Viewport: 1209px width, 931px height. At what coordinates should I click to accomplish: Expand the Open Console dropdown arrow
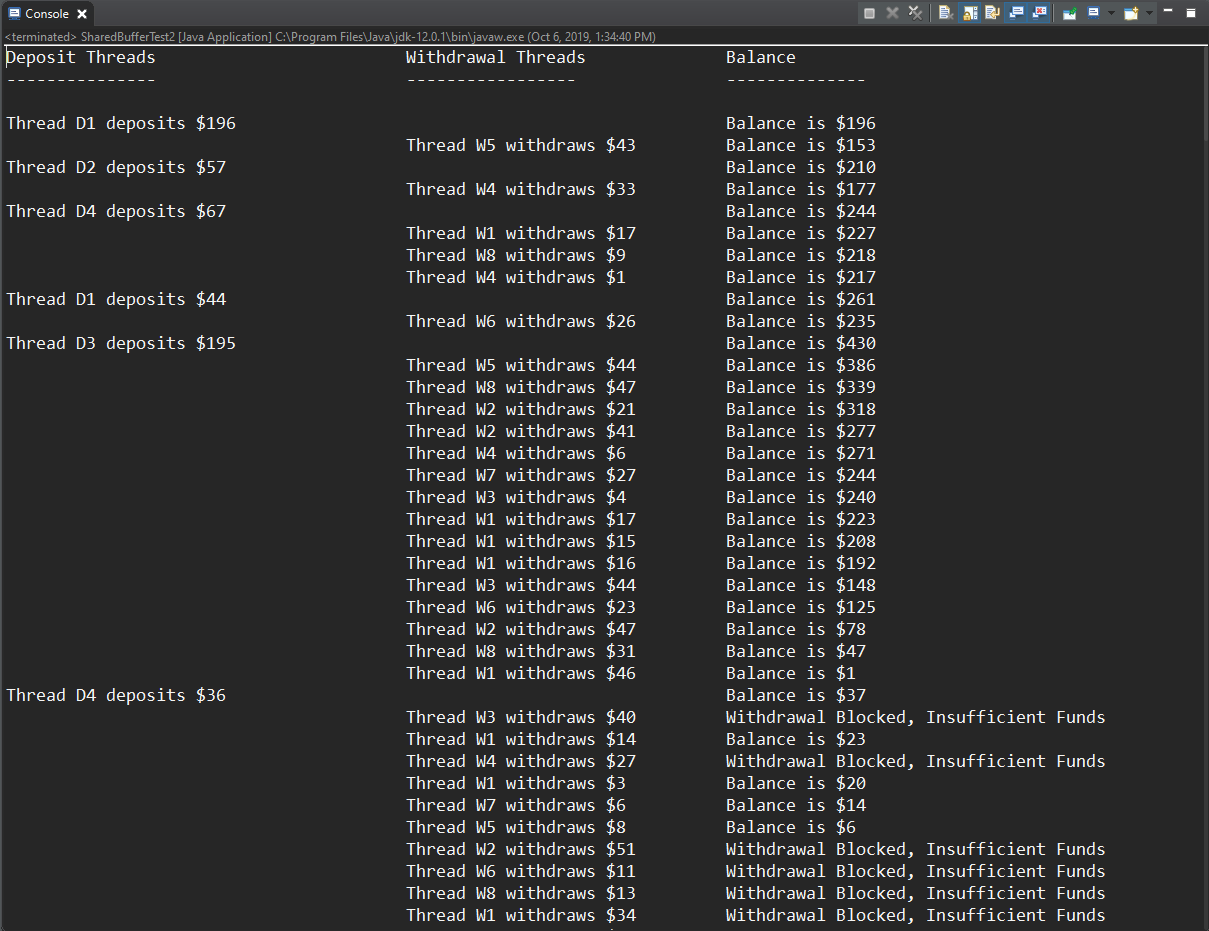[x=1149, y=13]
